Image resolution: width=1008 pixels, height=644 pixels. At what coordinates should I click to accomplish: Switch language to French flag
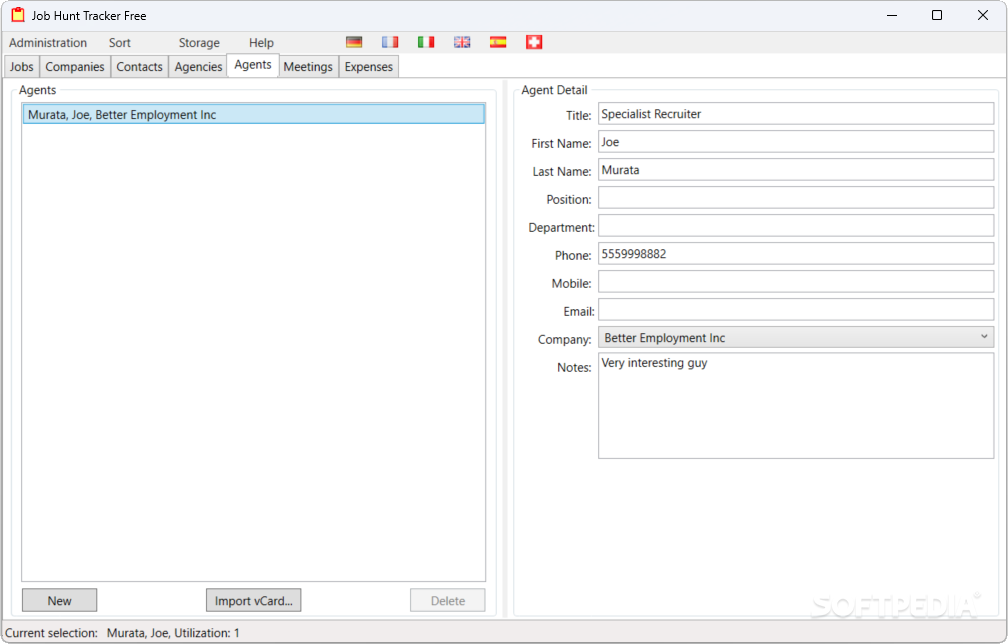[390, 42]
